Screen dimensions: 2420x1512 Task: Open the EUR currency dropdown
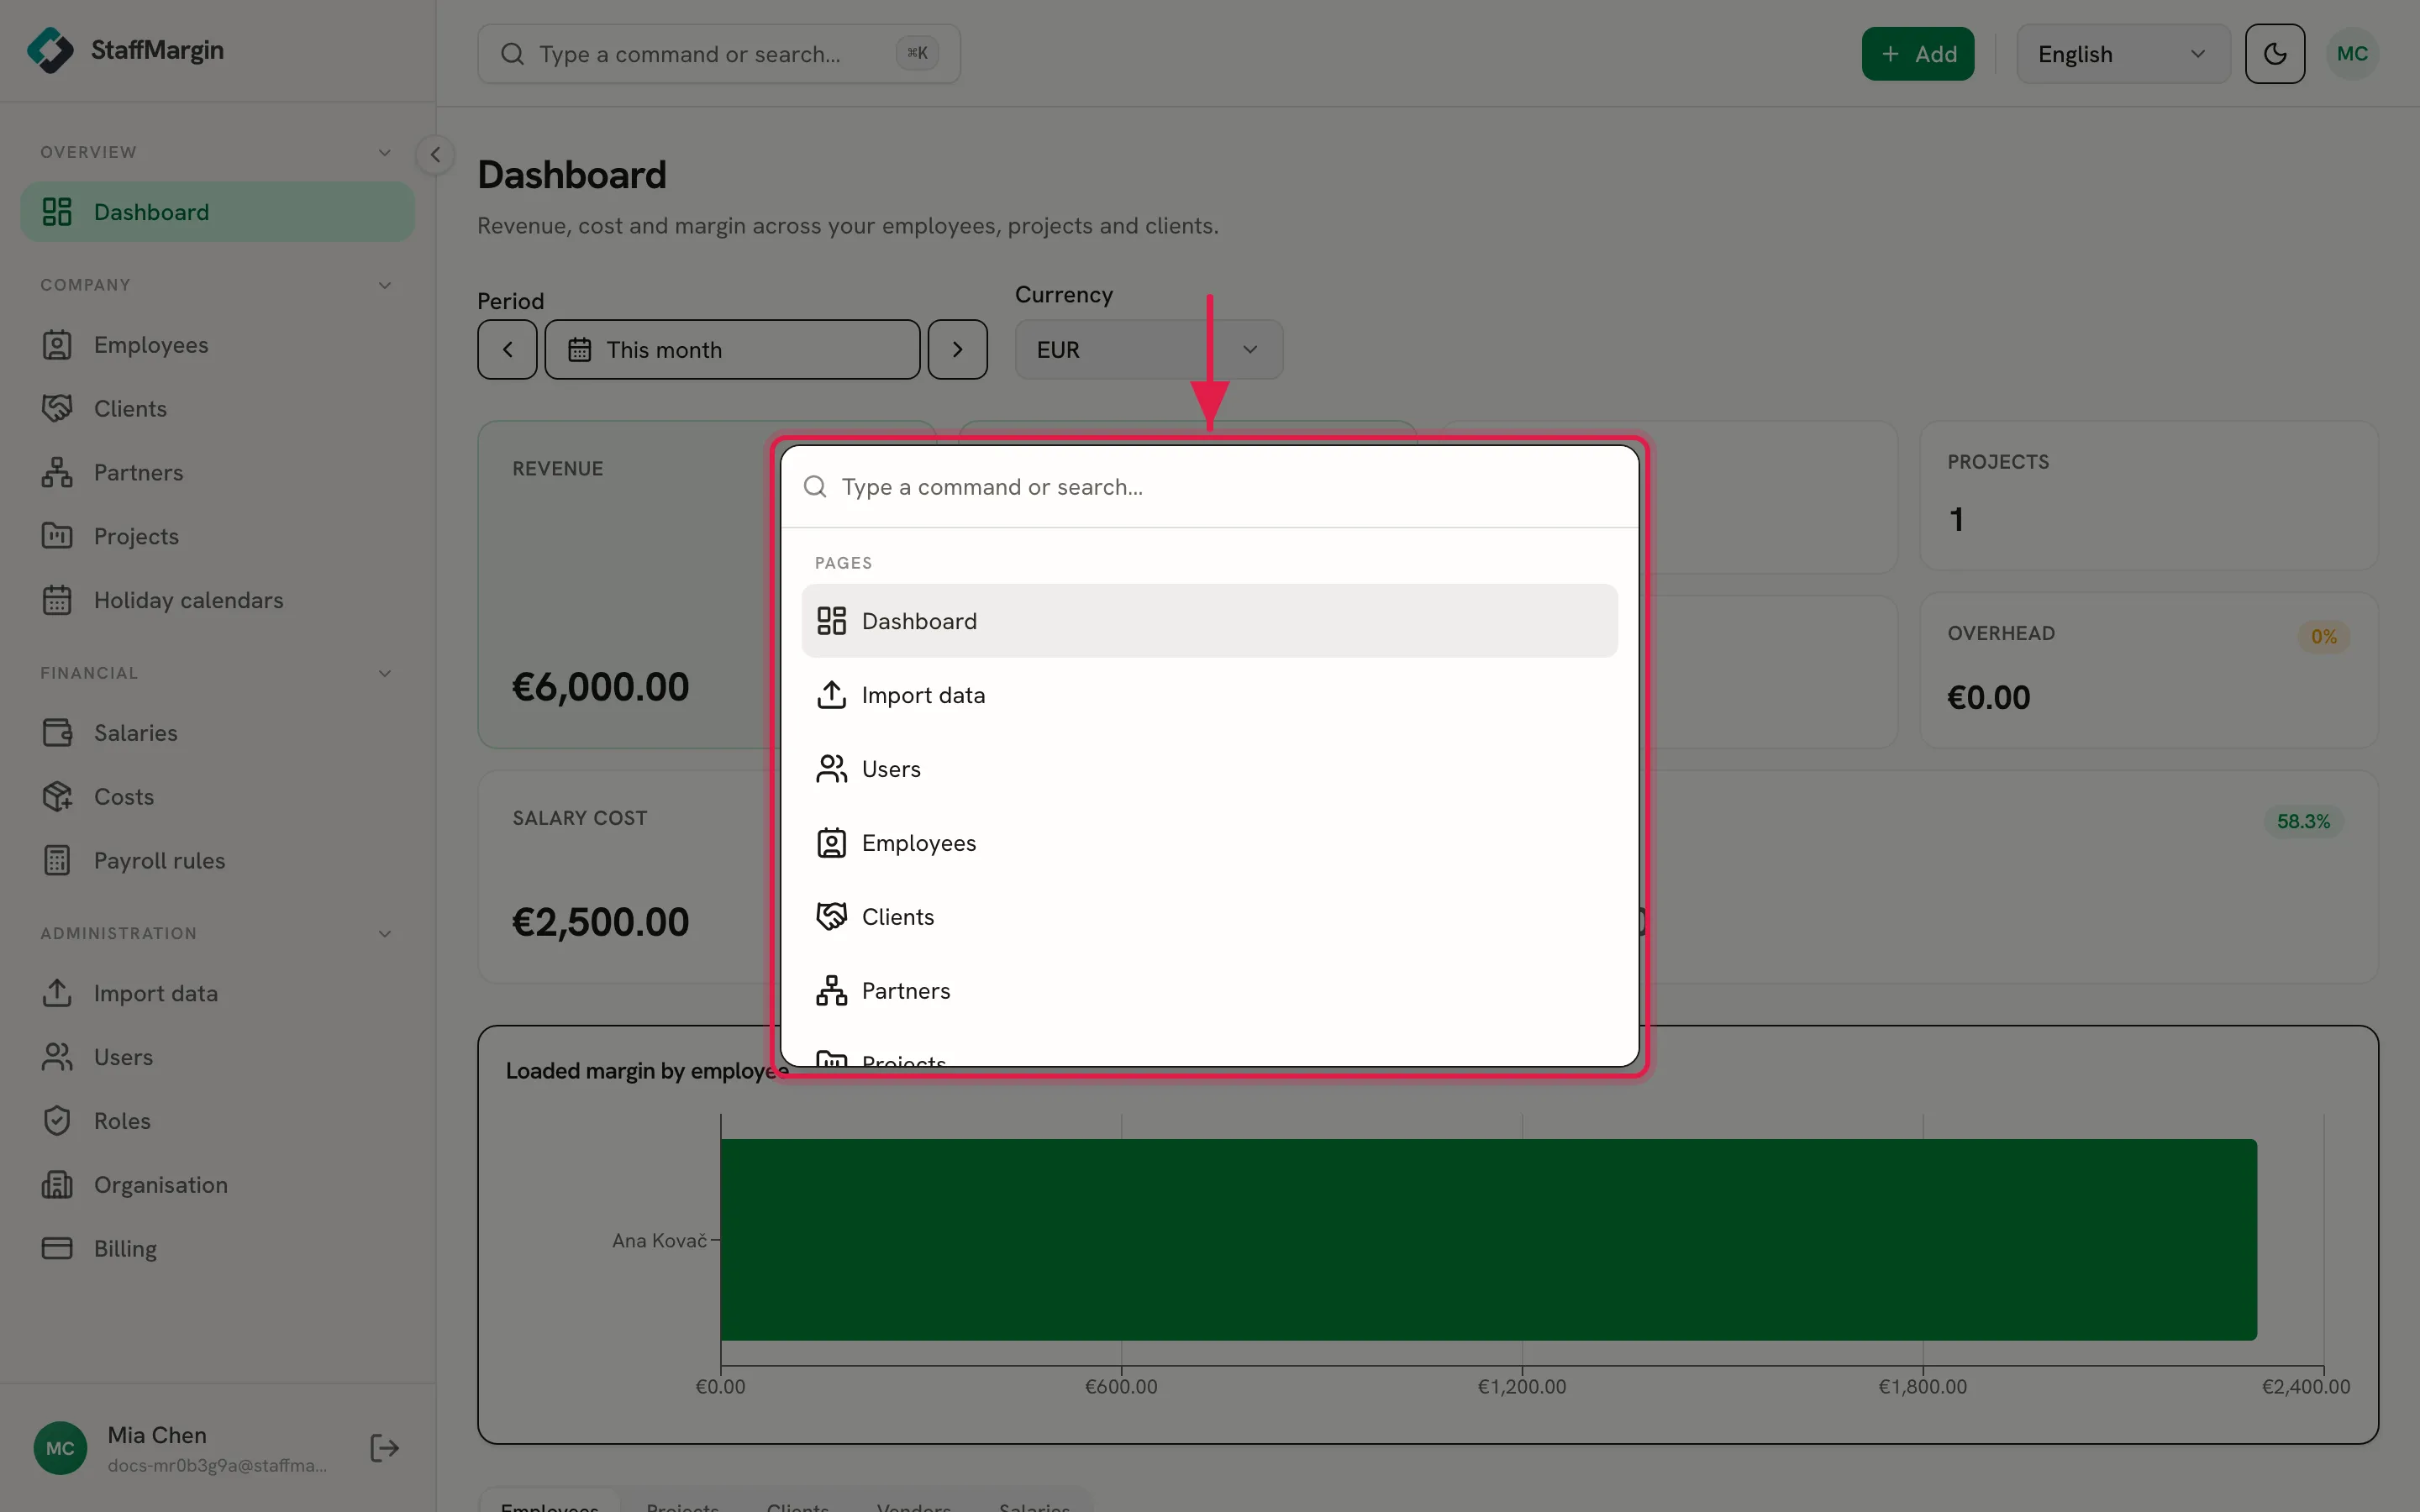click(1149, 350)
